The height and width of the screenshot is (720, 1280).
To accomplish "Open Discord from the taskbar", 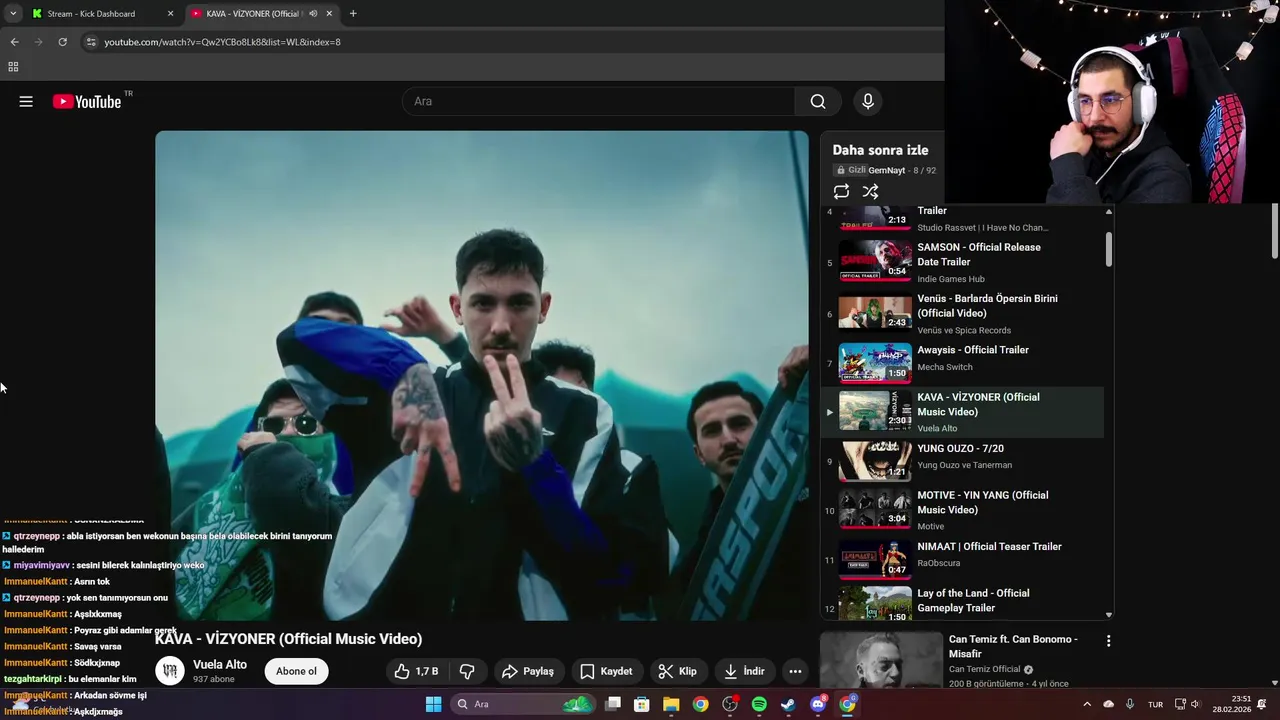I will pos(818,704).
